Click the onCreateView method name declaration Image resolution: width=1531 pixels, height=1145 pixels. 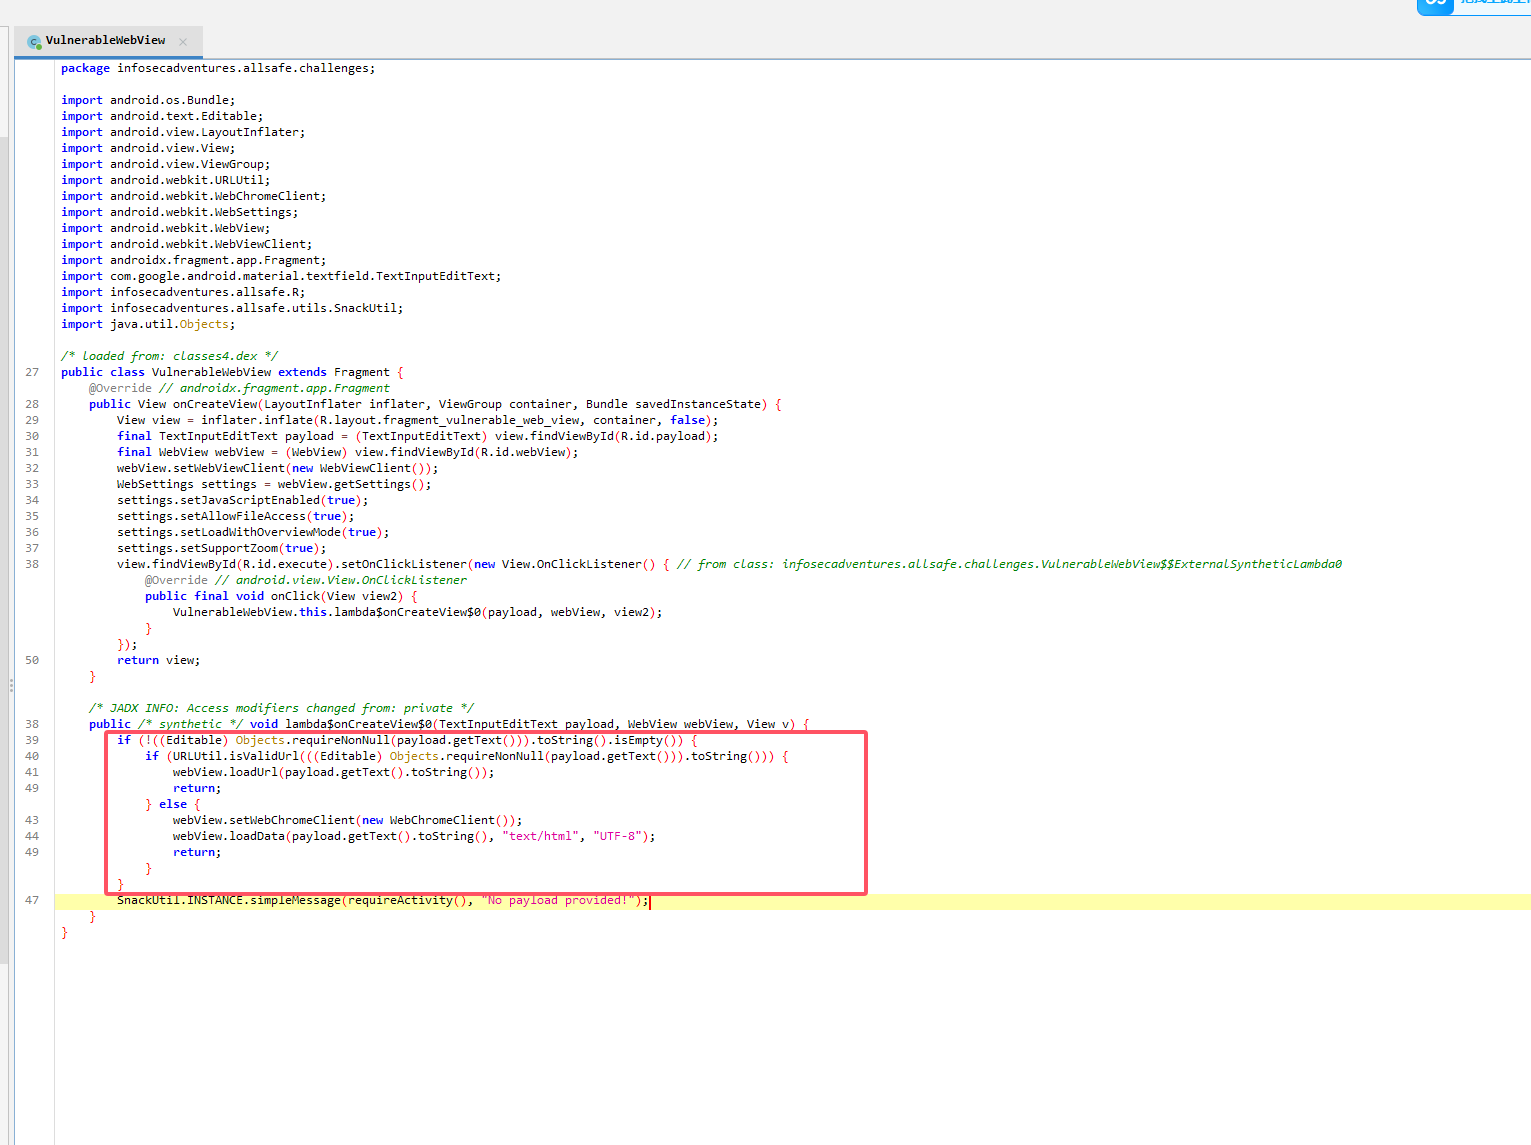(215, 404)
